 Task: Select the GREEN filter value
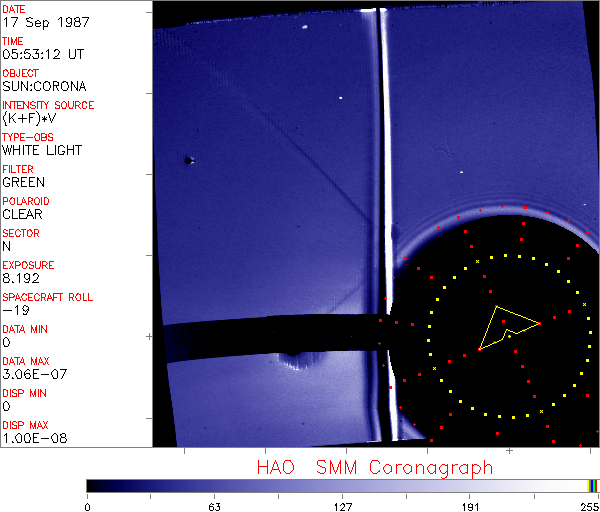click(x=23, y=182)
